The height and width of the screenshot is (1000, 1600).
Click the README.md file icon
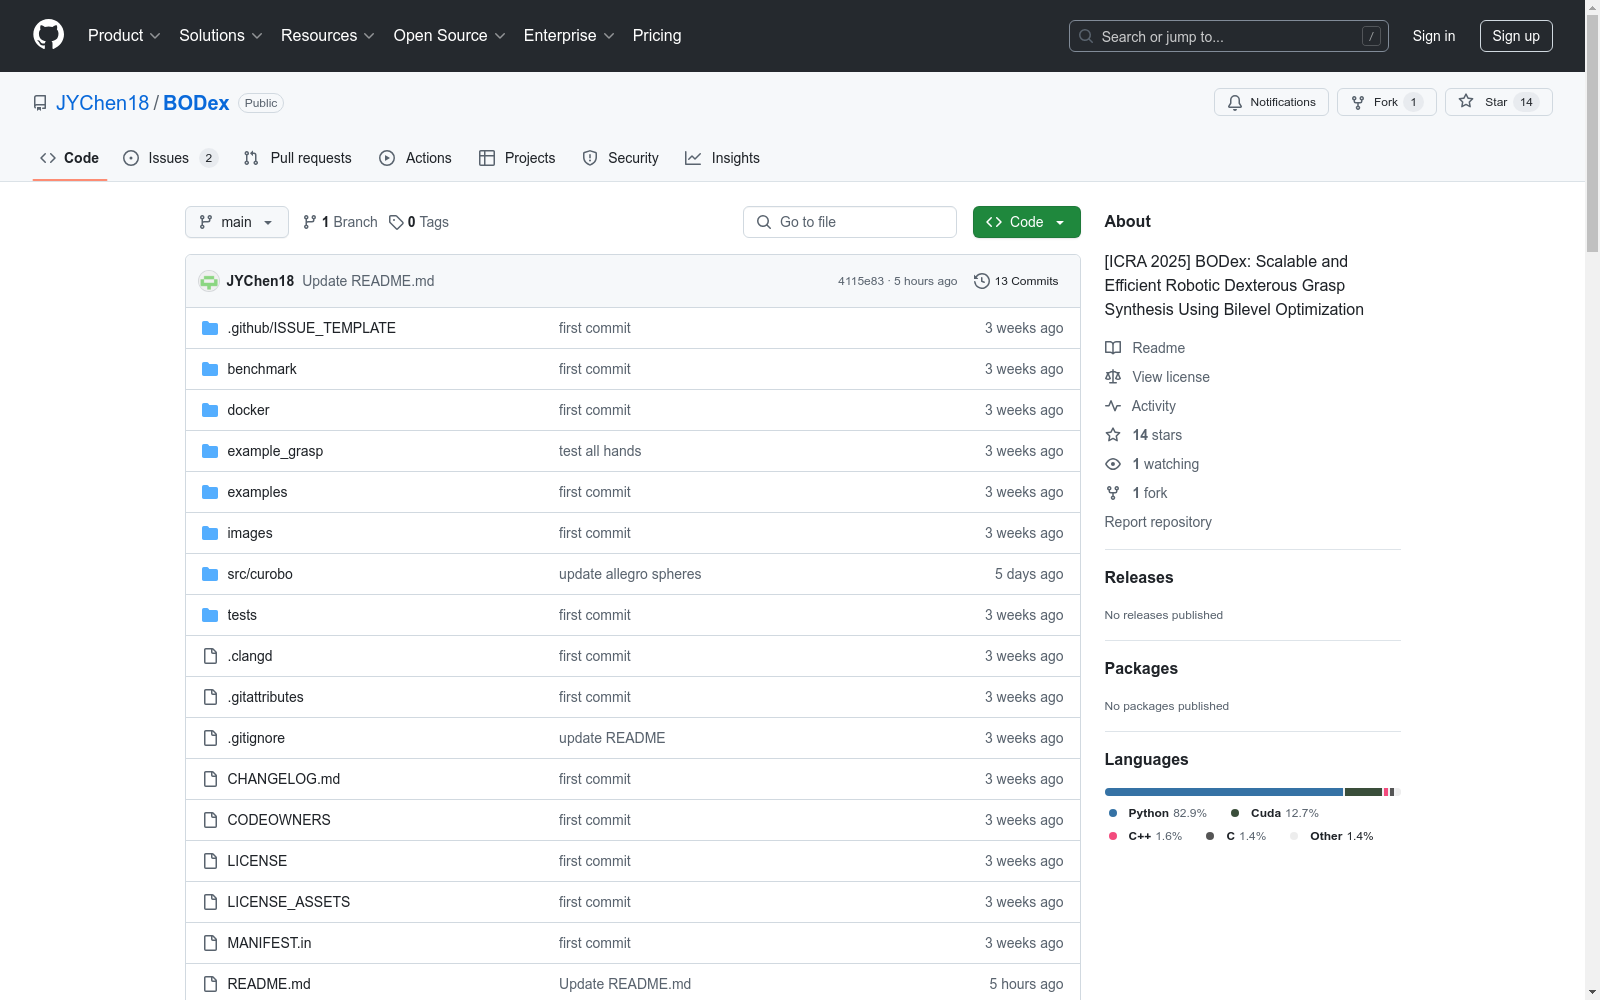(x=210, y=984)
